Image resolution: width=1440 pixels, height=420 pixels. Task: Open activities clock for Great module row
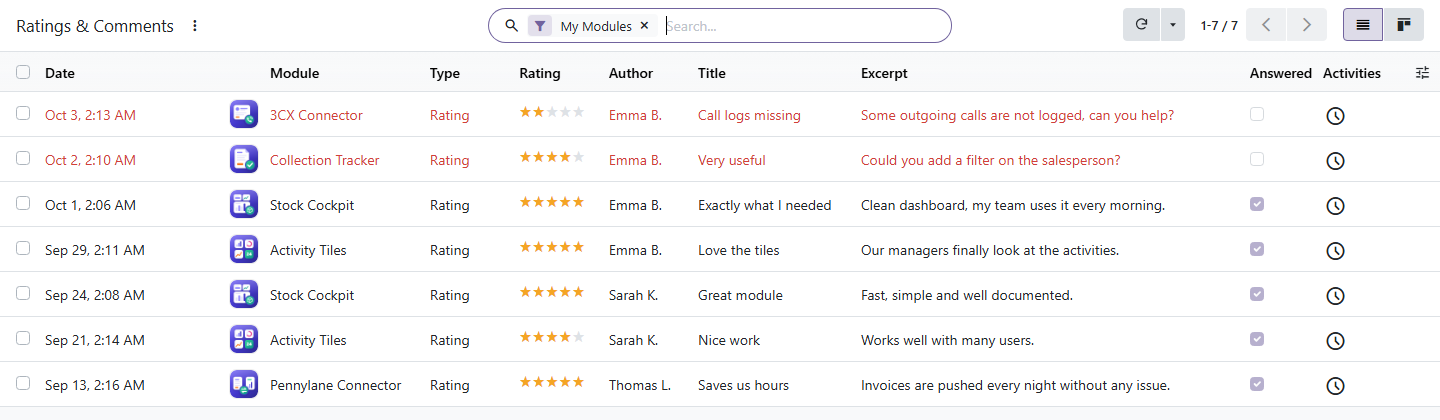click(1334, 296)
